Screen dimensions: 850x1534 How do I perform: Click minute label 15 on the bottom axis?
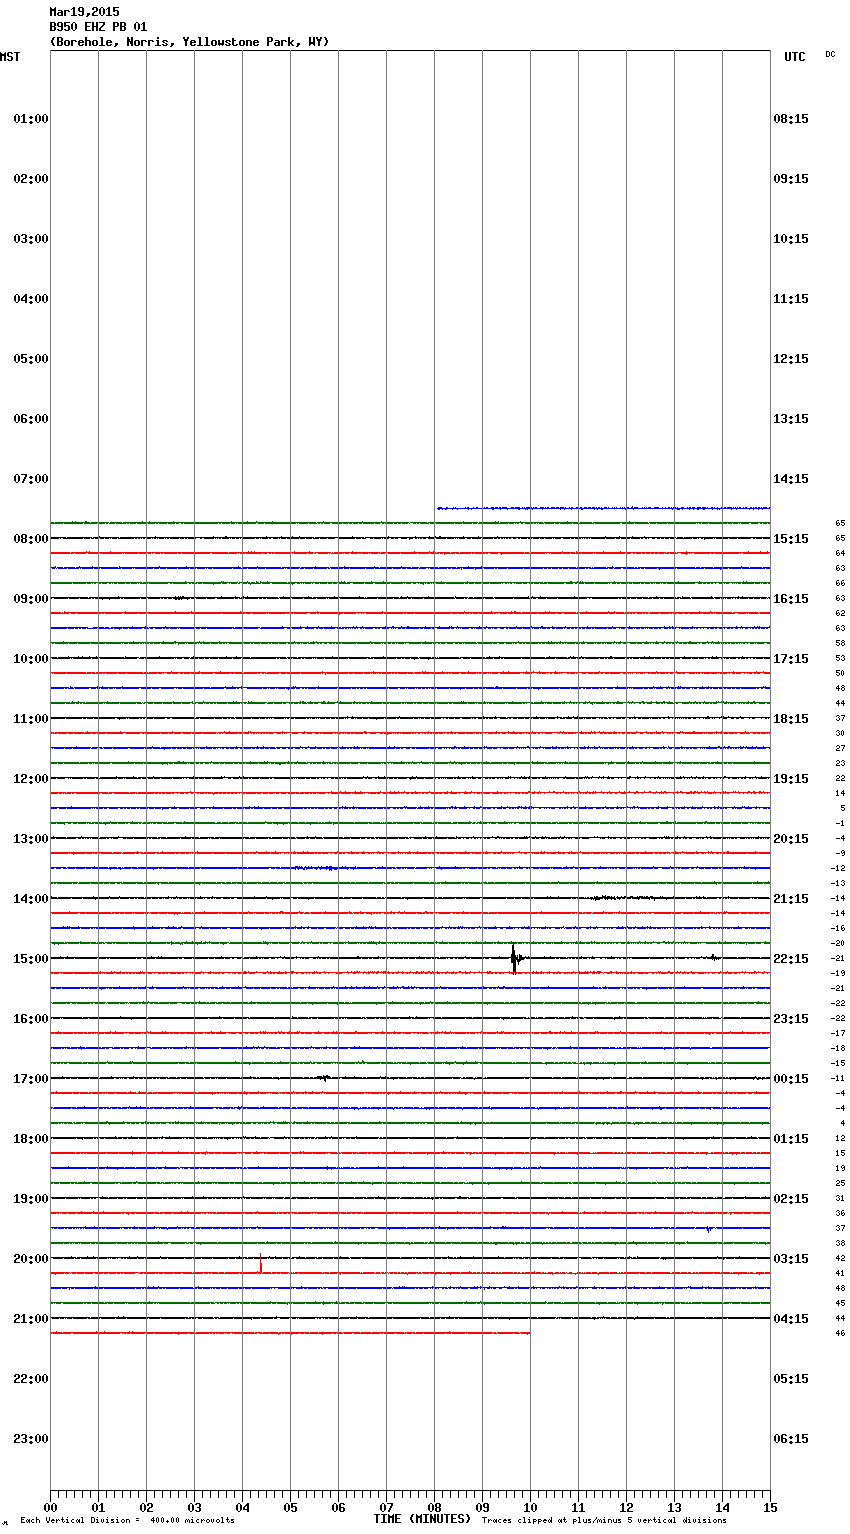[770, 1507]
